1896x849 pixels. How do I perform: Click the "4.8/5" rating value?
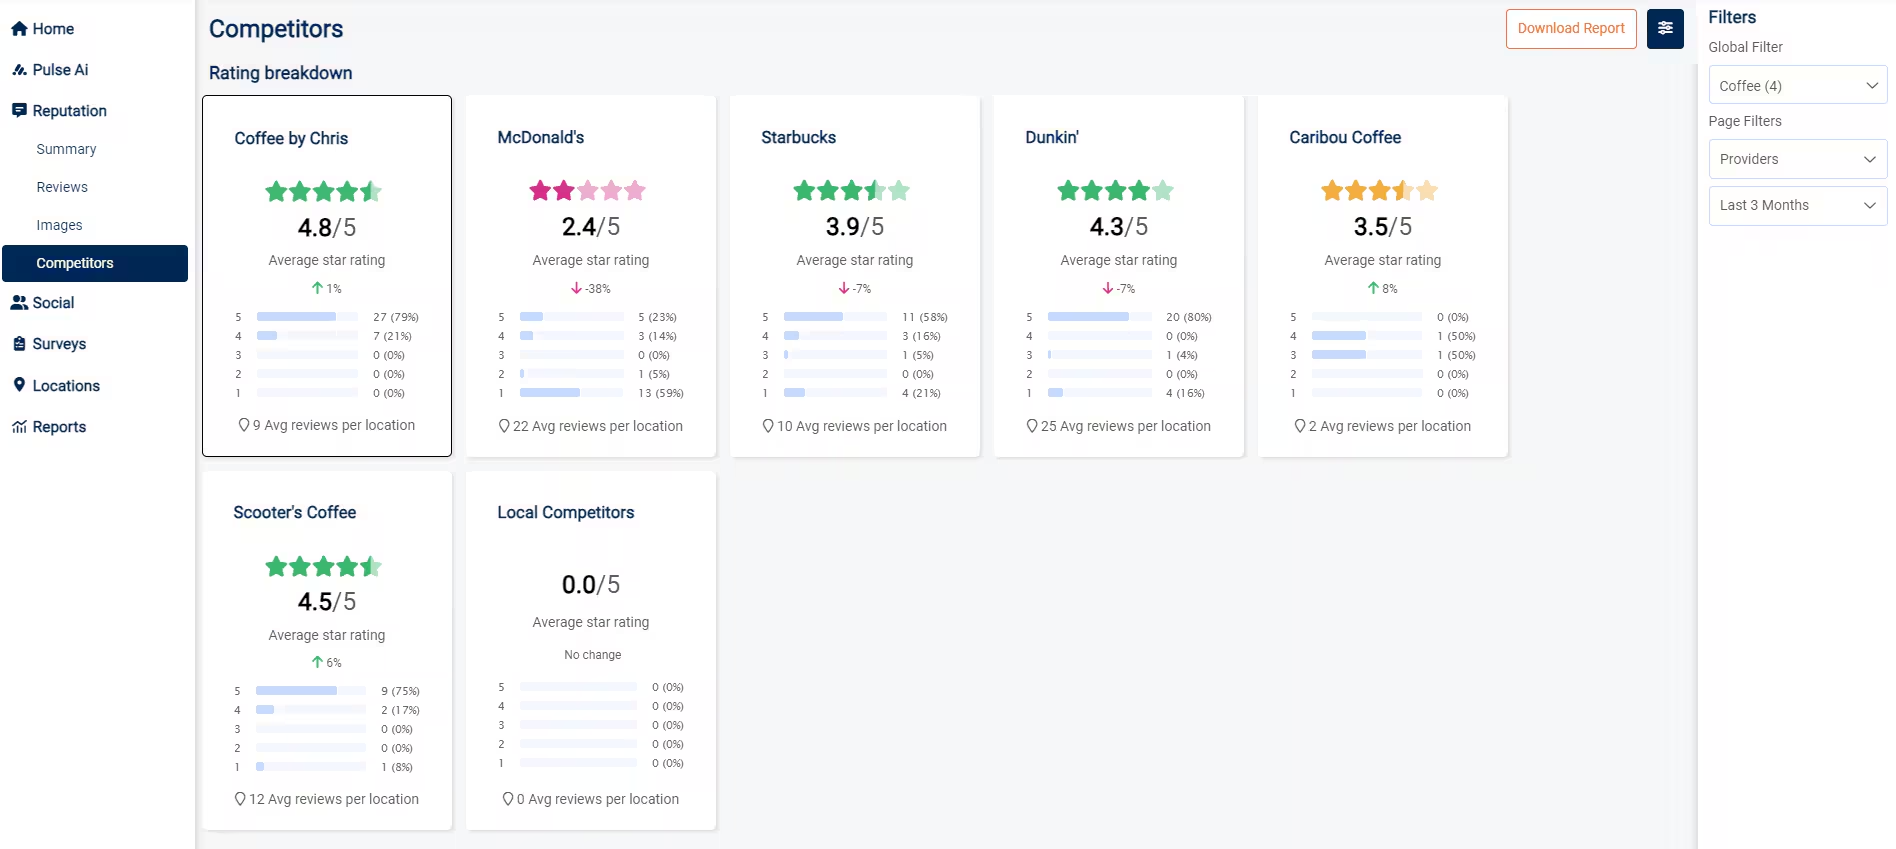[327, 228]
